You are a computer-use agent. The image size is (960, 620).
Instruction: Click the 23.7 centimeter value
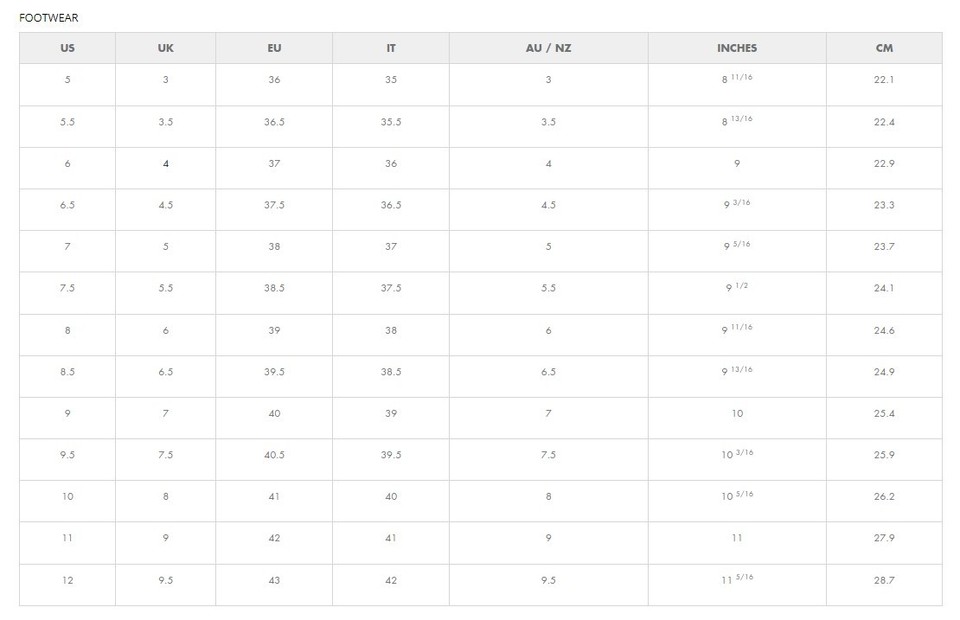[x=884, y=247]
